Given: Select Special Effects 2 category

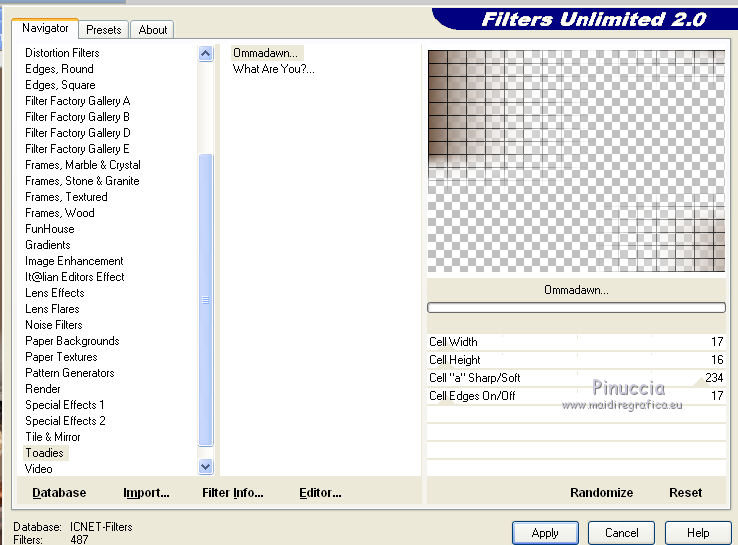Looking at the screenshot, I should [x=65, y=421].
